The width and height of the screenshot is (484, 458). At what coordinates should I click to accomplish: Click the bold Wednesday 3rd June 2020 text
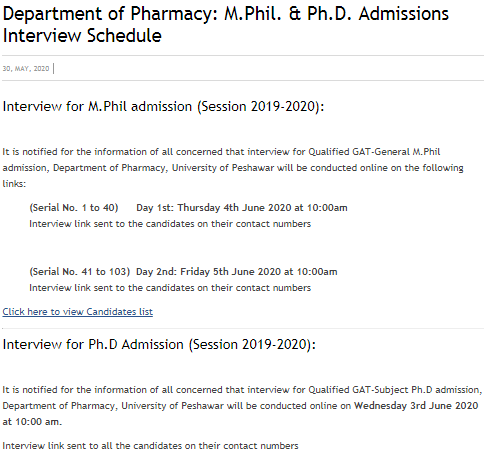pos(416,406)
